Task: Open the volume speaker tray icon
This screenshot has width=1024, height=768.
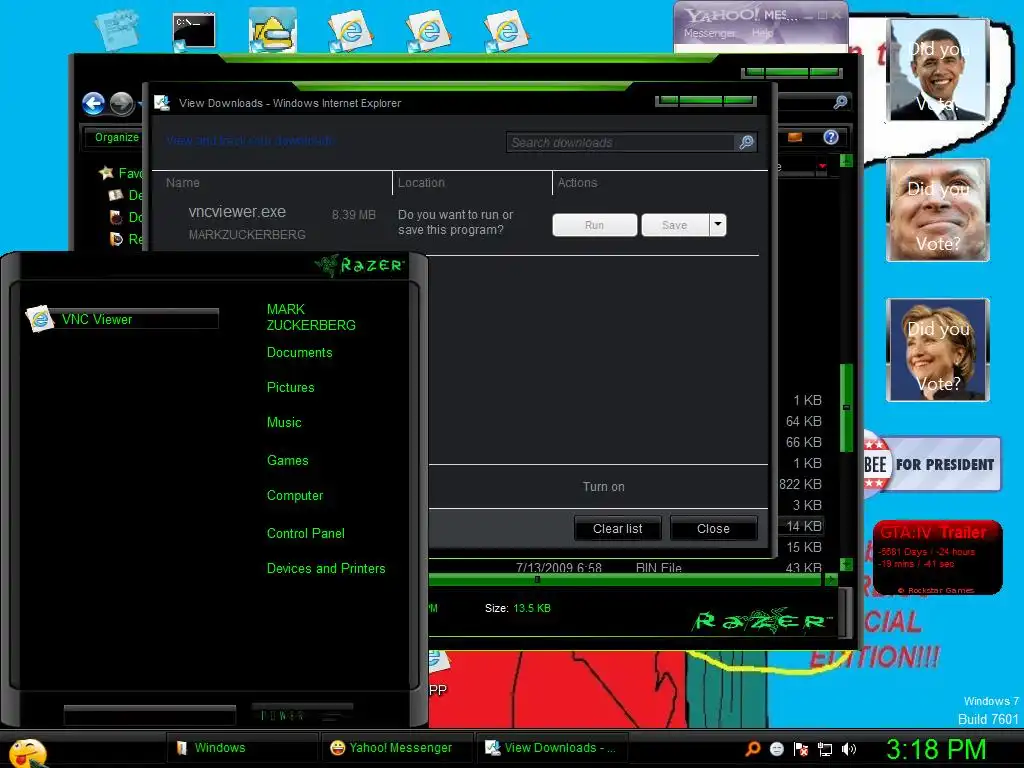Action: tap(849, 749)
